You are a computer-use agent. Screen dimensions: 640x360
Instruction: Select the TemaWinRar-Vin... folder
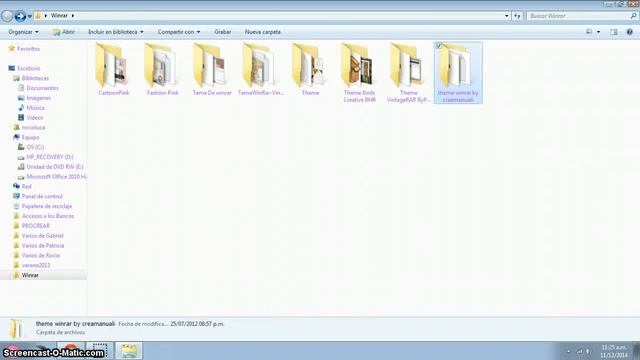coord(261,69)
